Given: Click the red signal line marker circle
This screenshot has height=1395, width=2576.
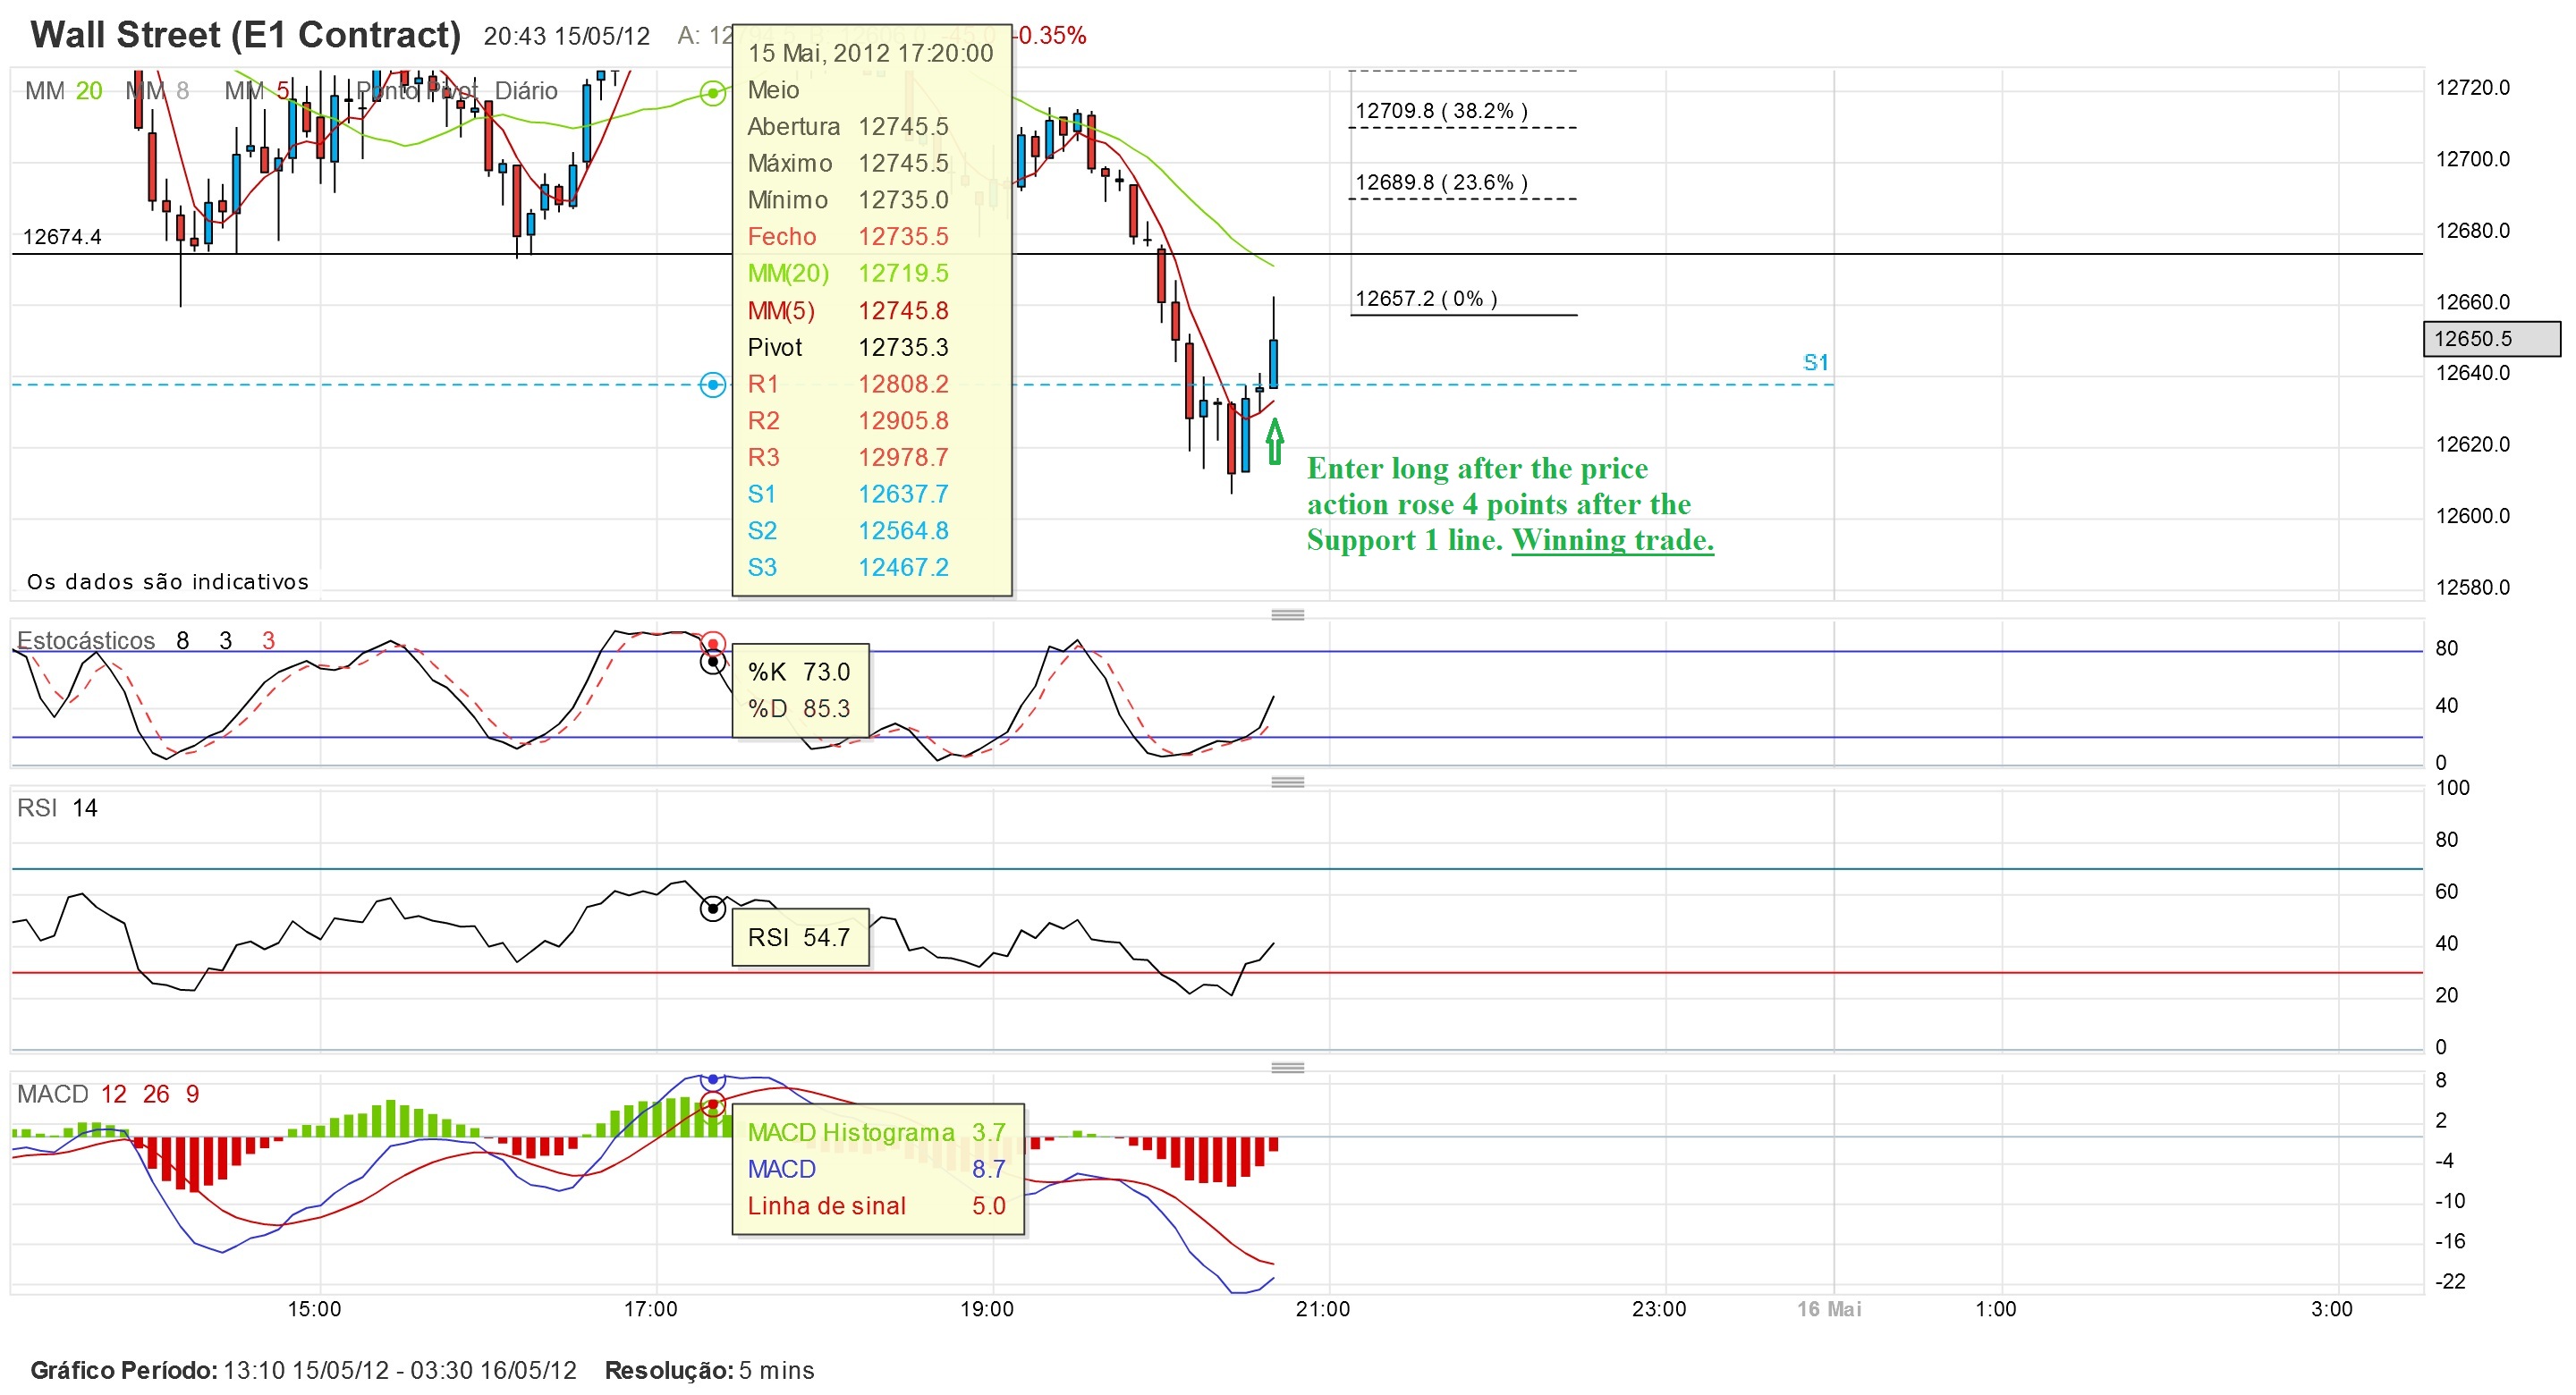Looking at the screenshot, I should pyautogui.click(x=712, y=1105).
